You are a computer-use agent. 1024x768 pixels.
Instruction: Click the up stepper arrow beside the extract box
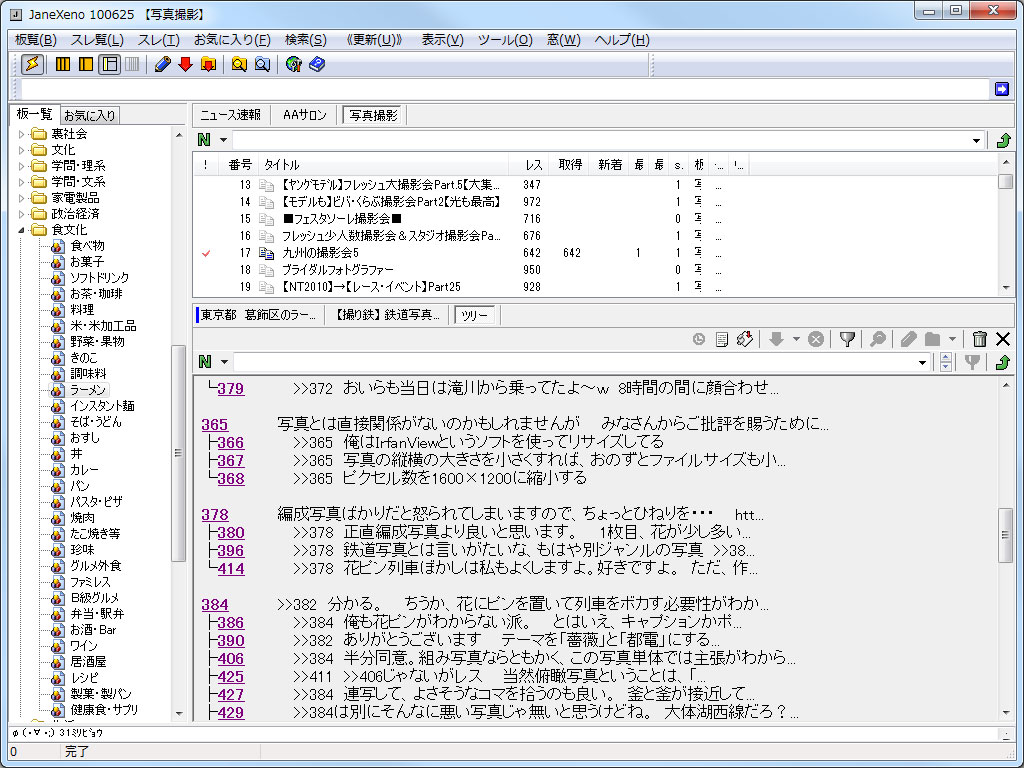945,357
